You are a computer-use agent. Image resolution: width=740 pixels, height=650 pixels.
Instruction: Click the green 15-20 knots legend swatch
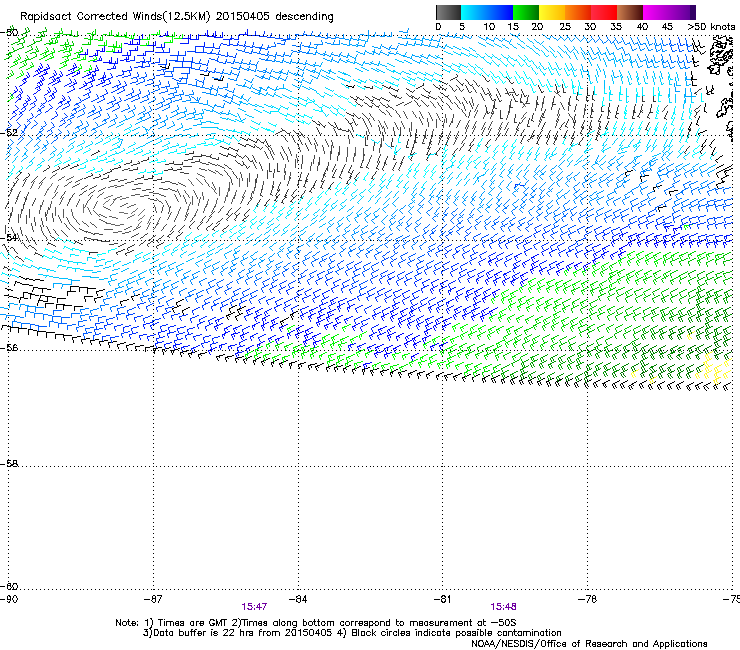(526, 12)
